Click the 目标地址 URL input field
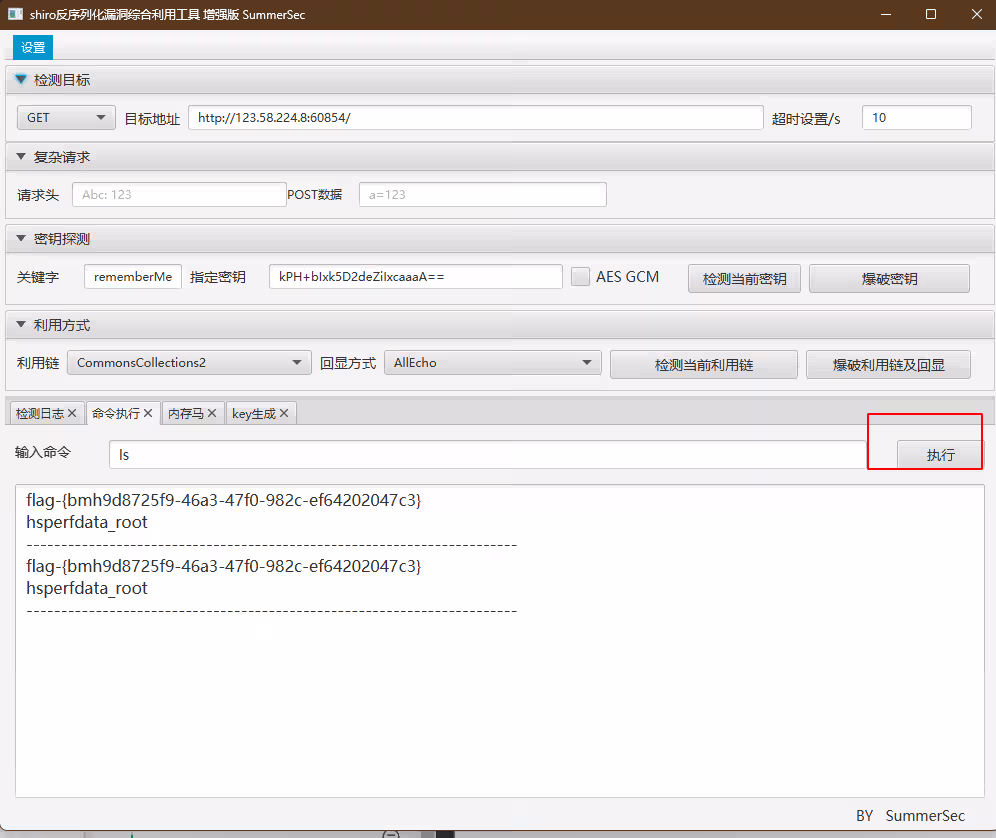The width and height of the screenshot is (996, 838). coord(475,118)
